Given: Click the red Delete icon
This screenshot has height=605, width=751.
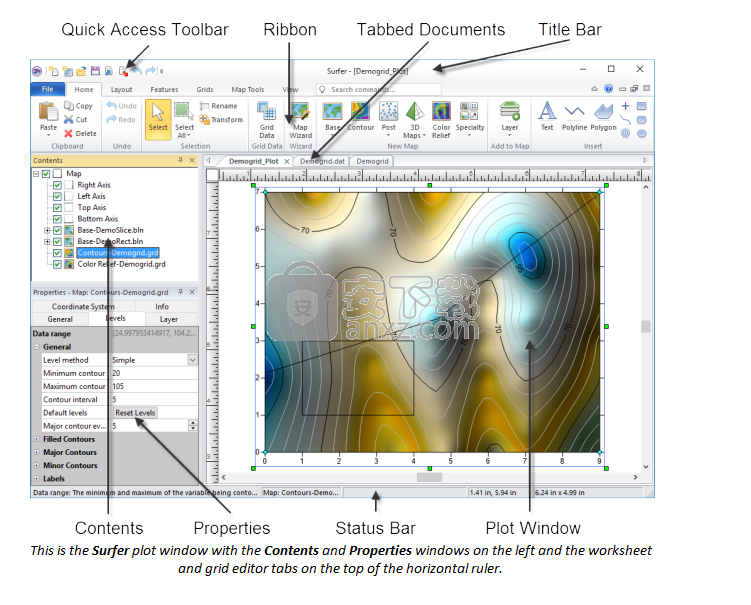Looking at the screenshot, I should pyautogui.click(x=69, y=134).
